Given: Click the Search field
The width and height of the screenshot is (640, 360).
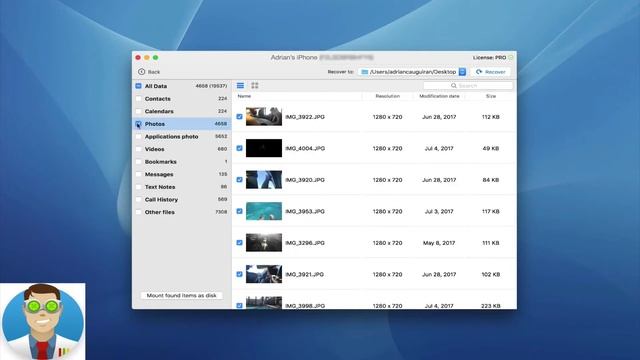Looking at the screenshot, I should click(x=468, y=86).
